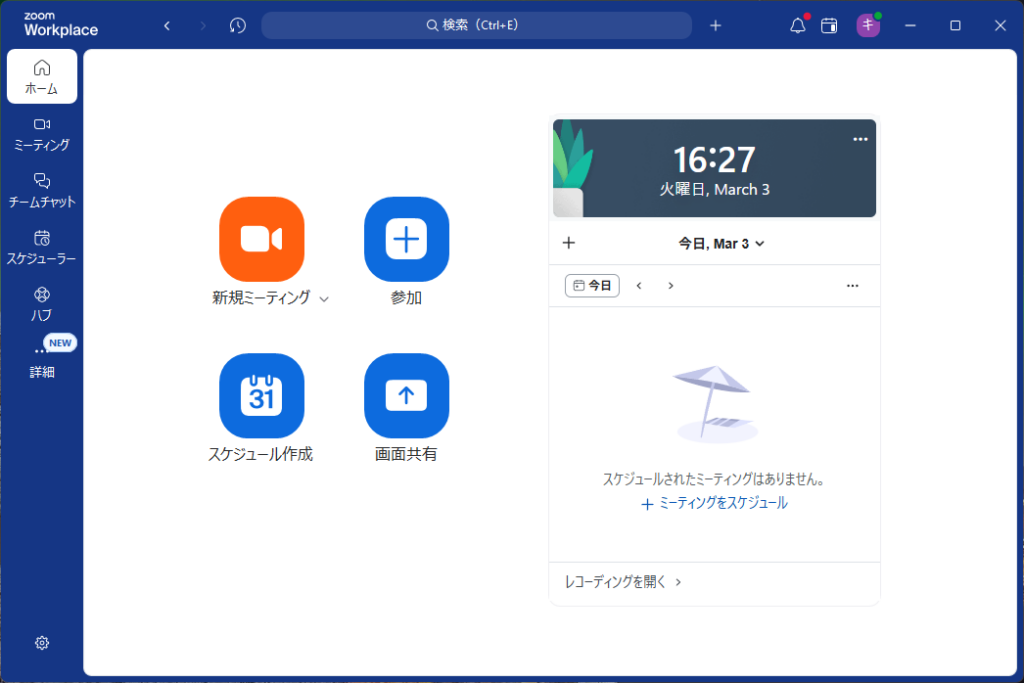The width and height of the screenshot is (1024, 683).
Task: Switch to Team Chat (チームチャット) tab
Action: [42, 190]
